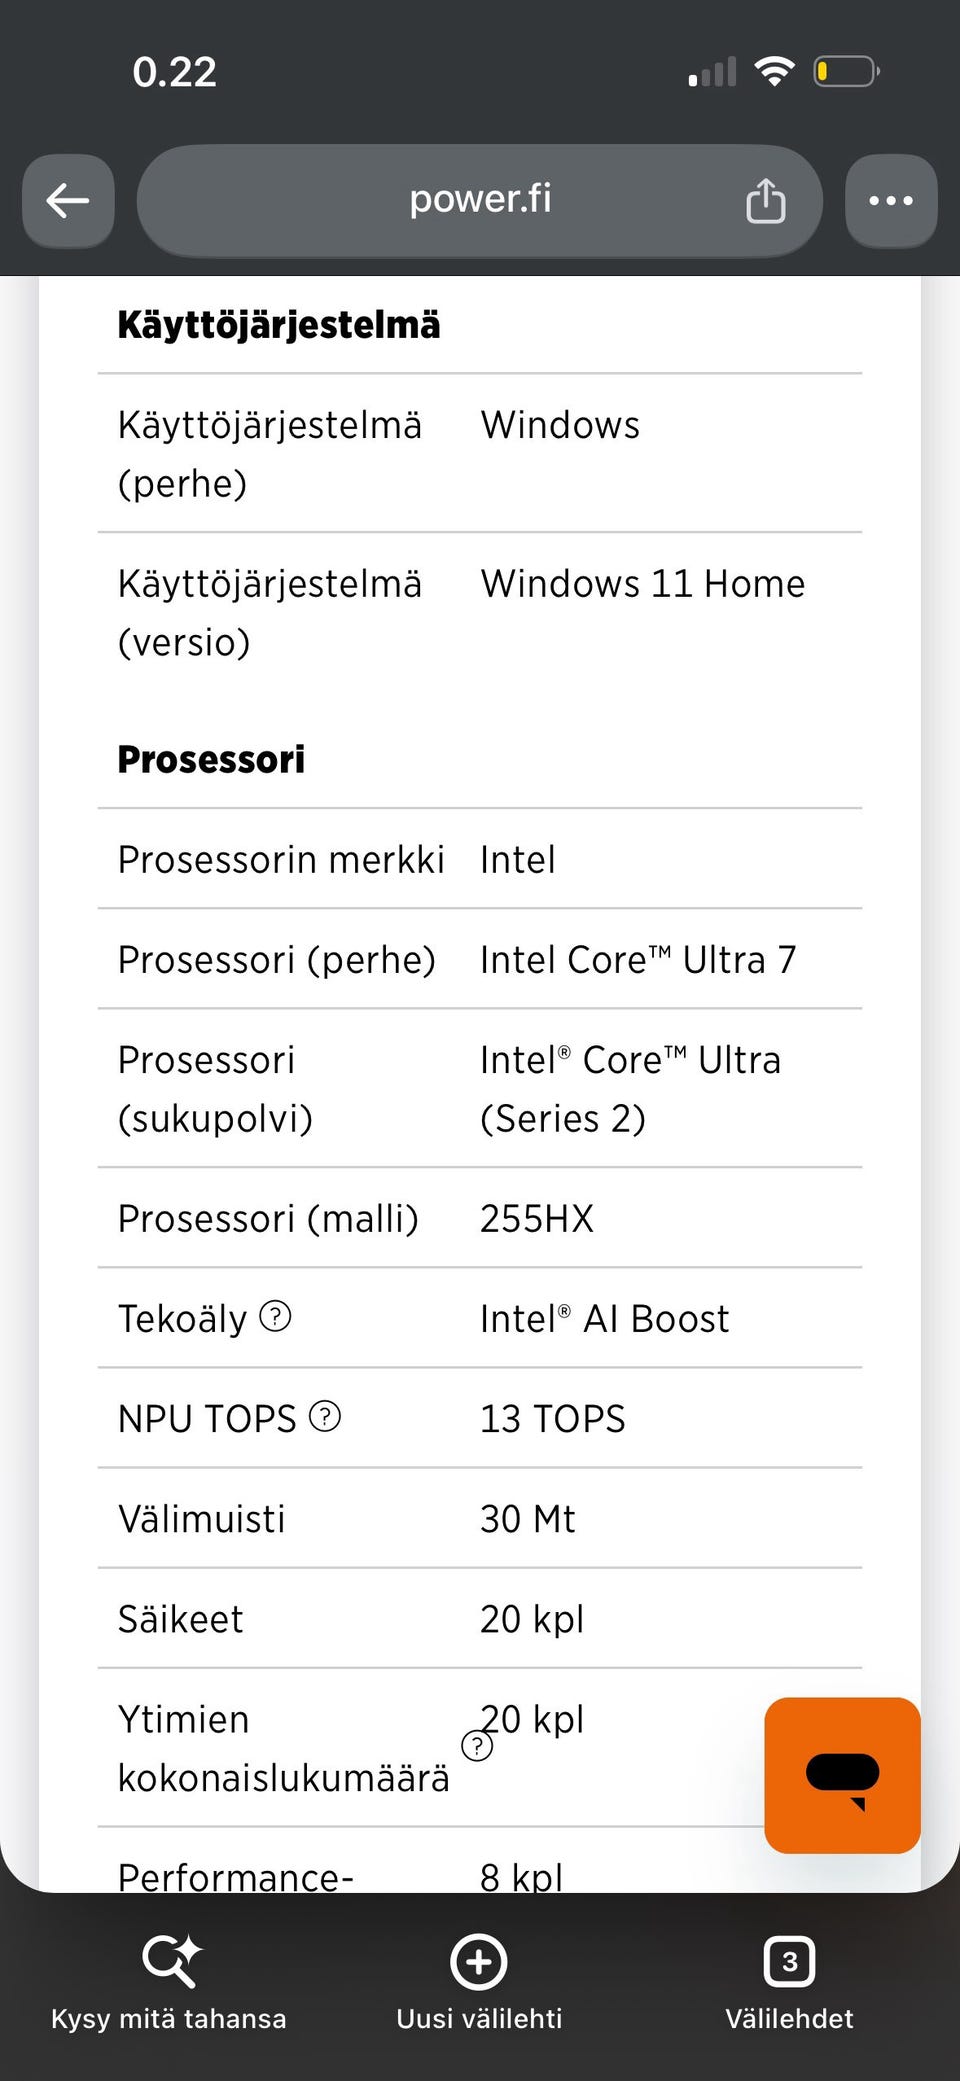Tap the 255HX processor model value
The image size is (960, 2081).
[x=537, y=1218]
